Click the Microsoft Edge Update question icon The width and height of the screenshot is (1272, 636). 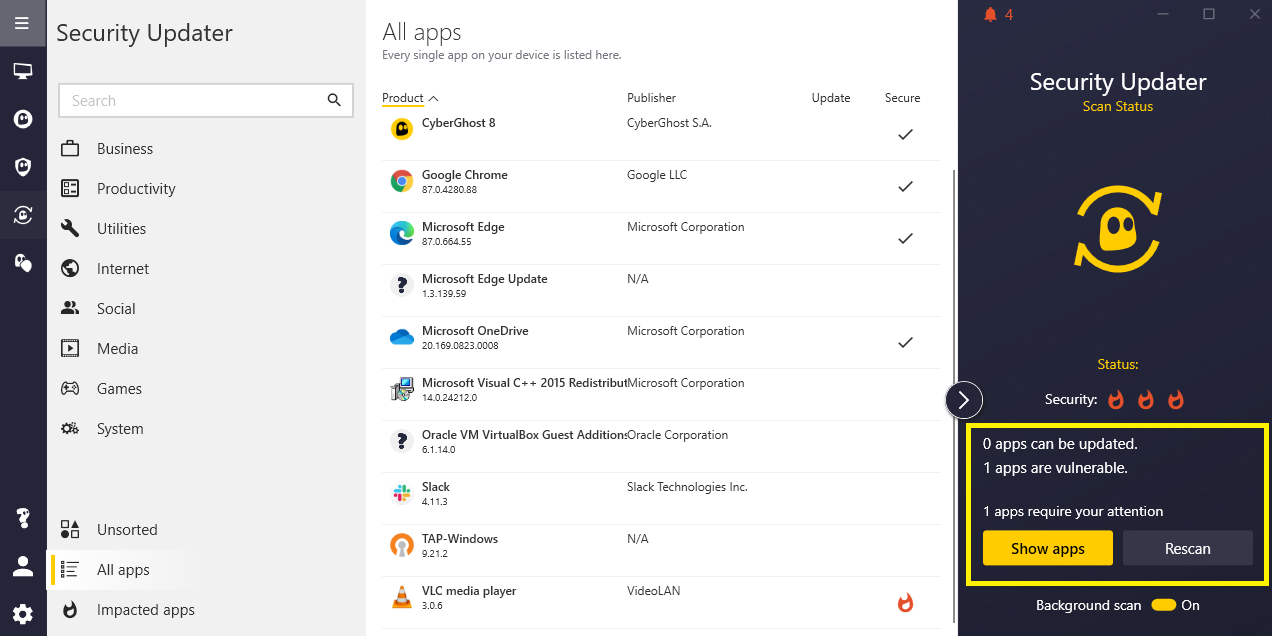pos(401,285)
